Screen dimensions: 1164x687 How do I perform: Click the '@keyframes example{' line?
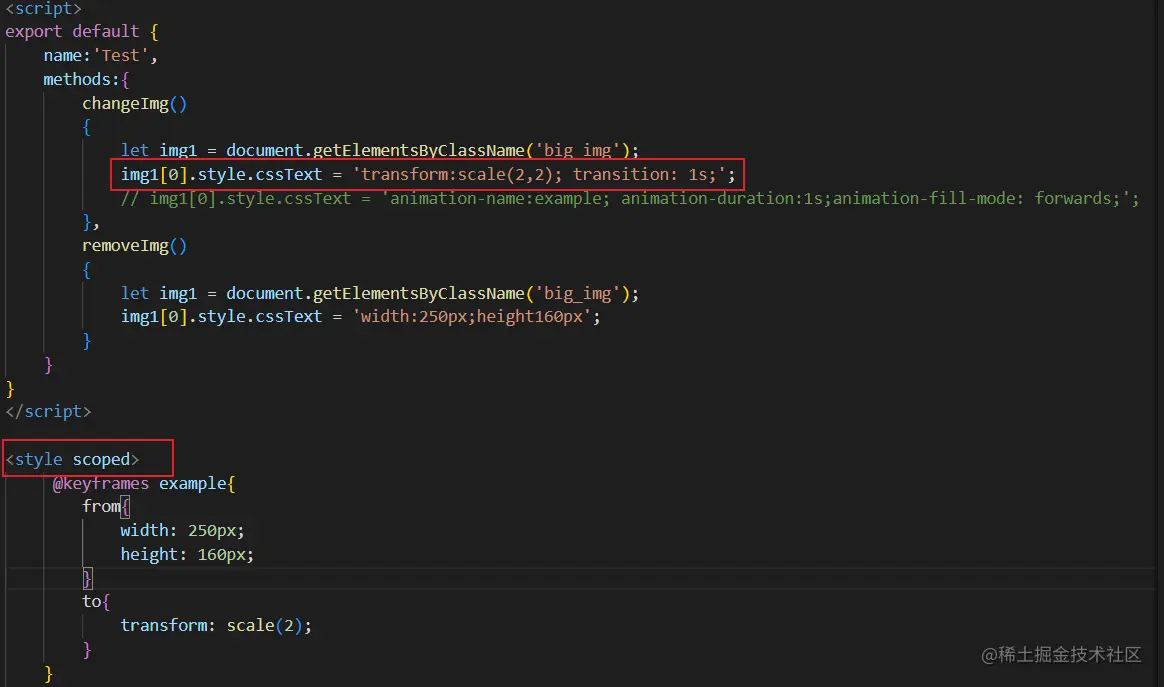pos(144,483)
